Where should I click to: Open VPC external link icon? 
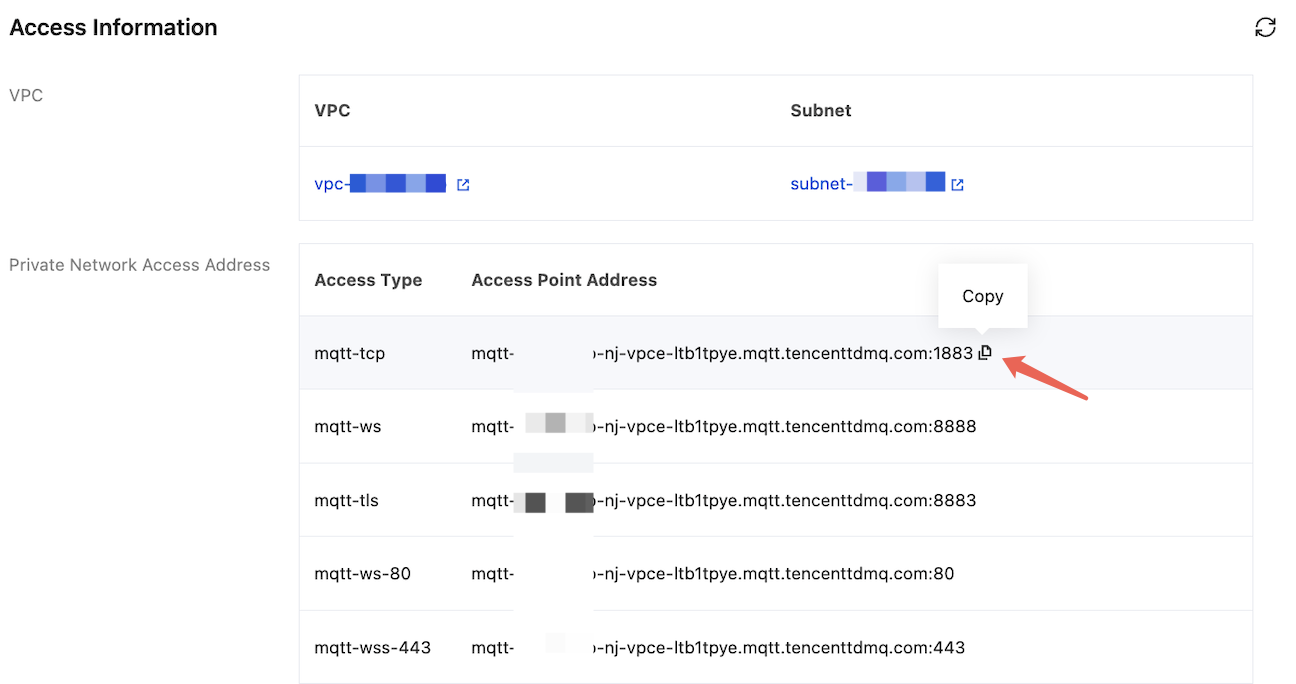(x=463, y=185)
